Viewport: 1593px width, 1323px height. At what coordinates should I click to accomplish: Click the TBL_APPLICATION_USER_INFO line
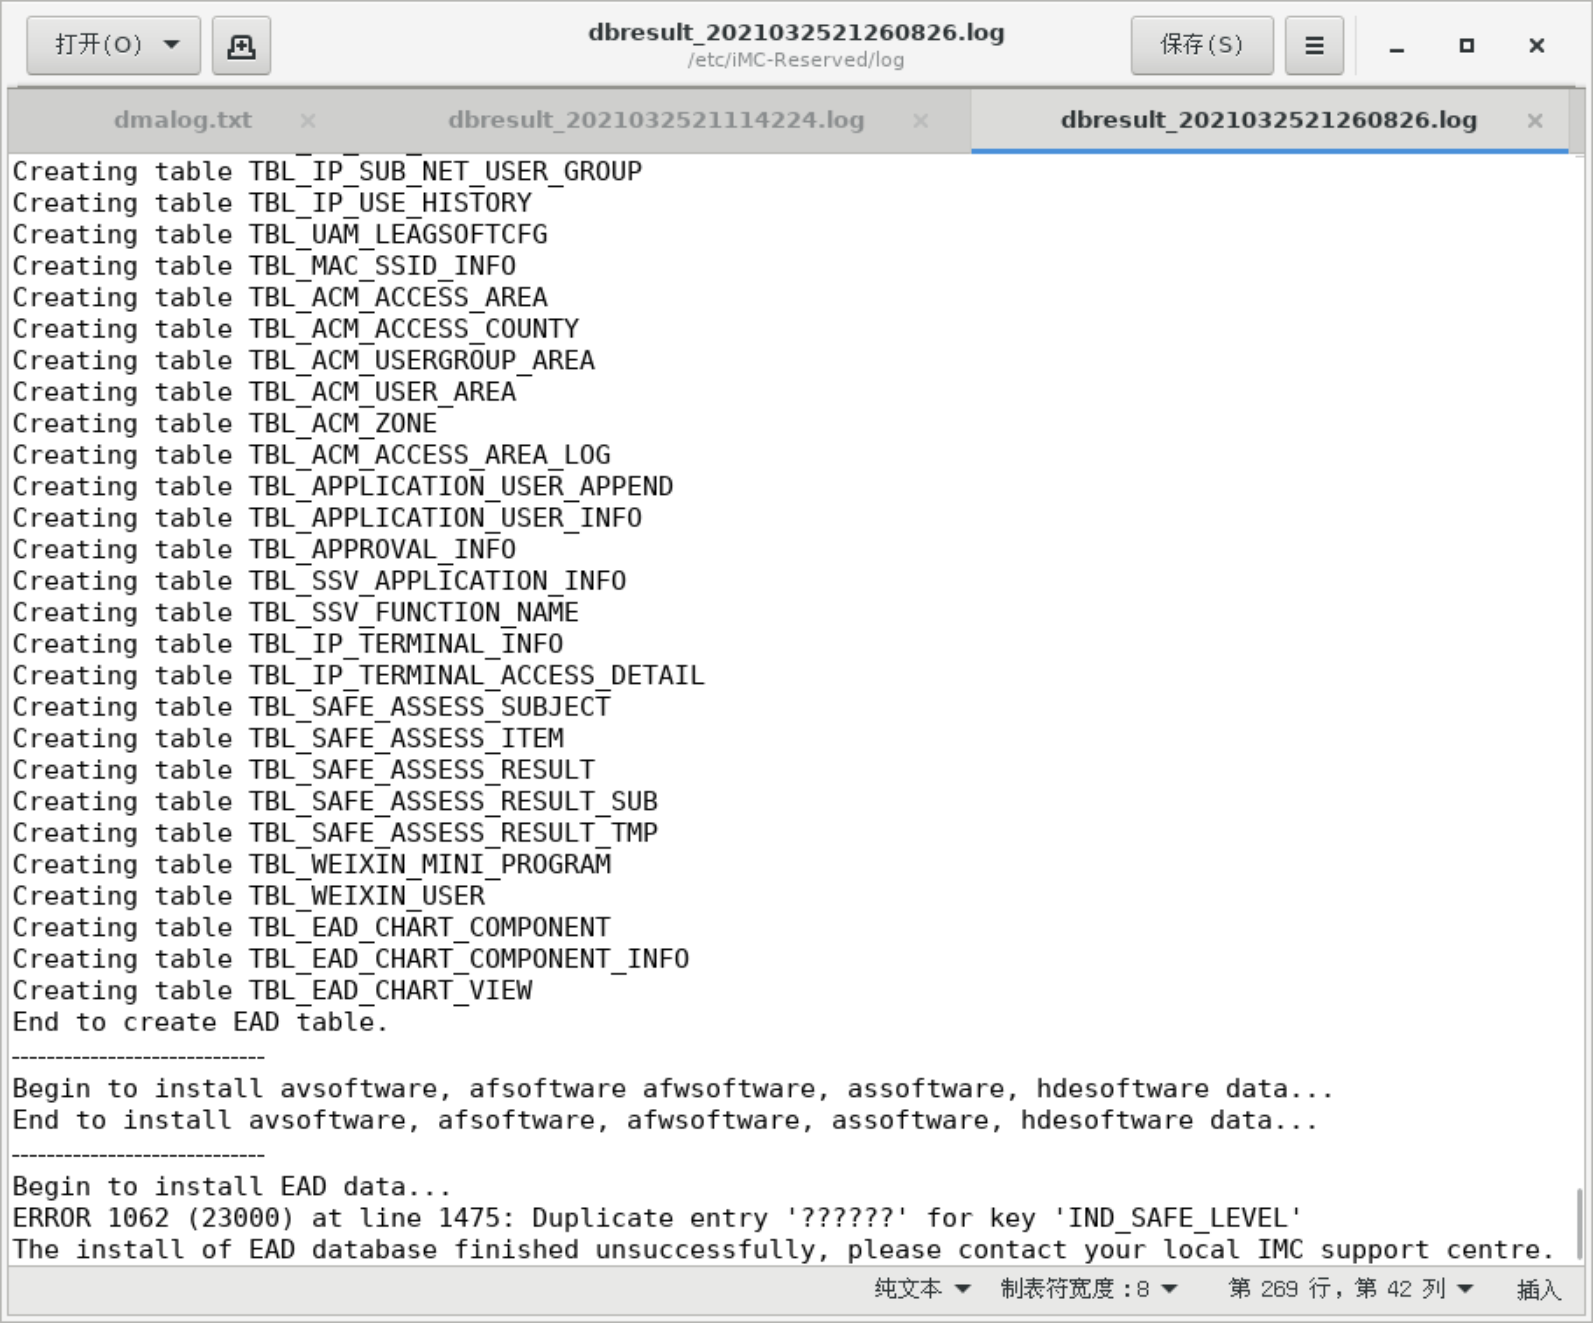pos(327,518)
